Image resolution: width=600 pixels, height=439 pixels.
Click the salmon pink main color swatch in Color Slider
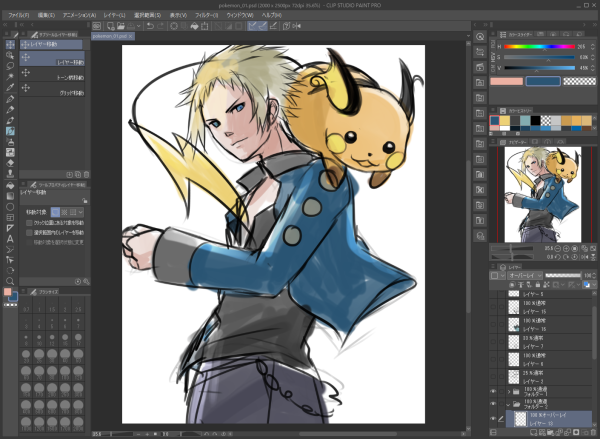point(507,81)
